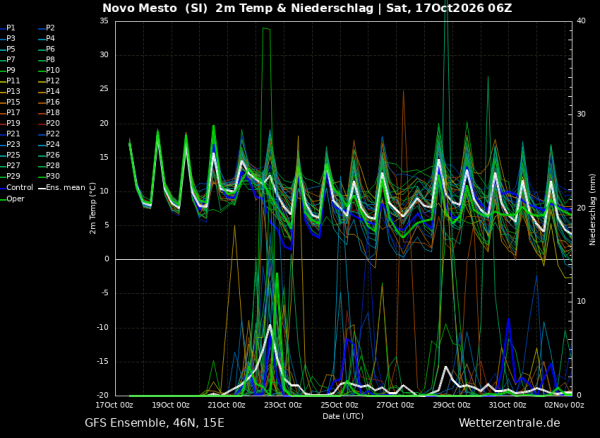Image resolution: width=600 pixels, height=438 pixels.
Task: Select the P20 legend item
Action: (x=49, y=123)
